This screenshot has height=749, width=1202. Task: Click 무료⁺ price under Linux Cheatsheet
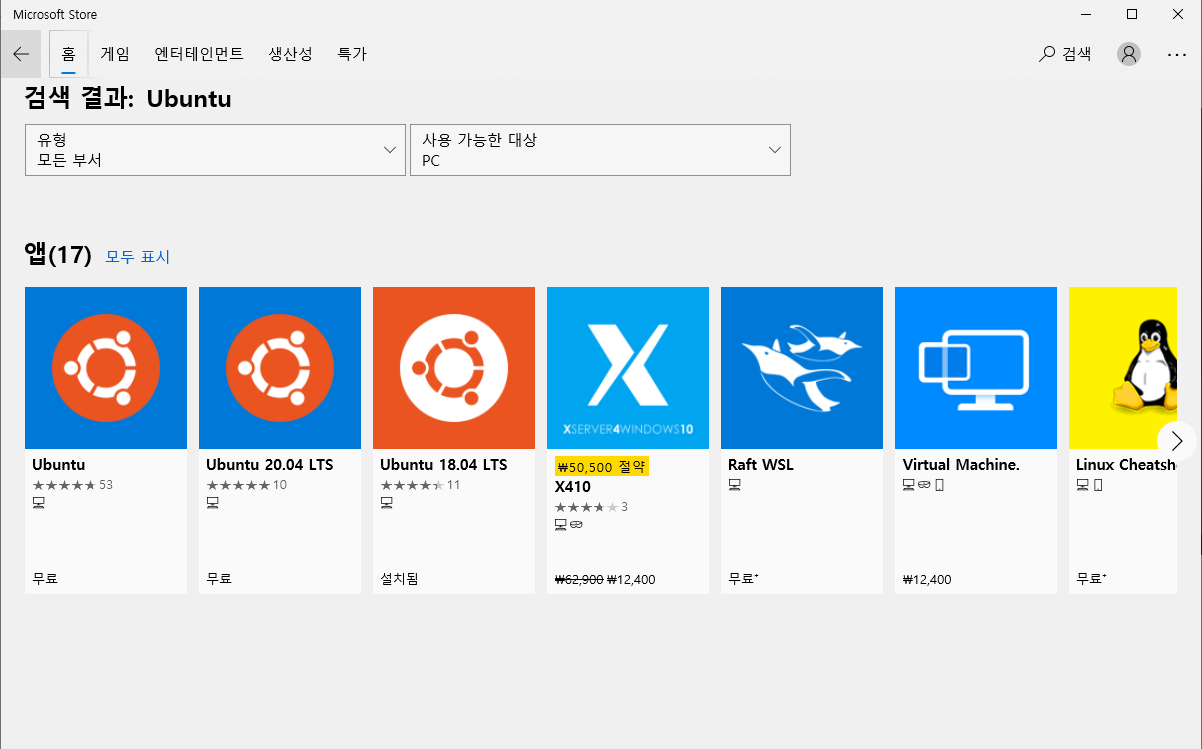point(1091,579)
